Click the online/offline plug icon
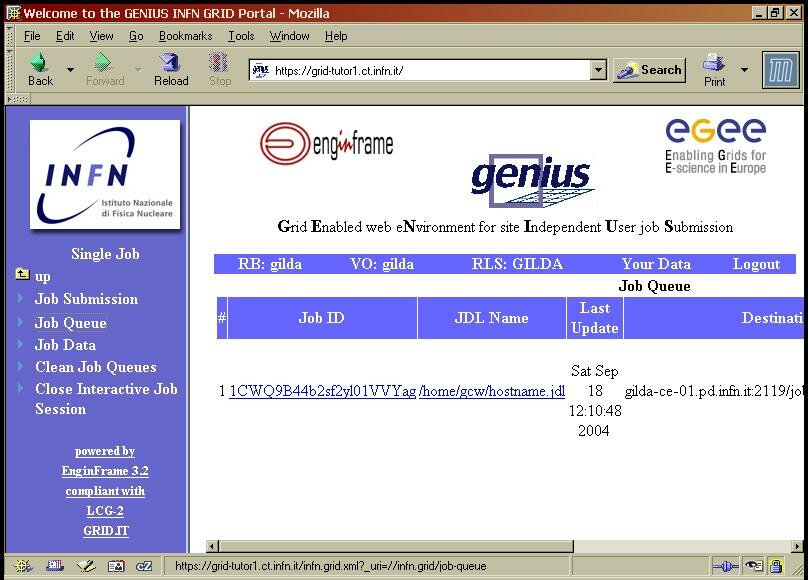 [x=725, y=566]
